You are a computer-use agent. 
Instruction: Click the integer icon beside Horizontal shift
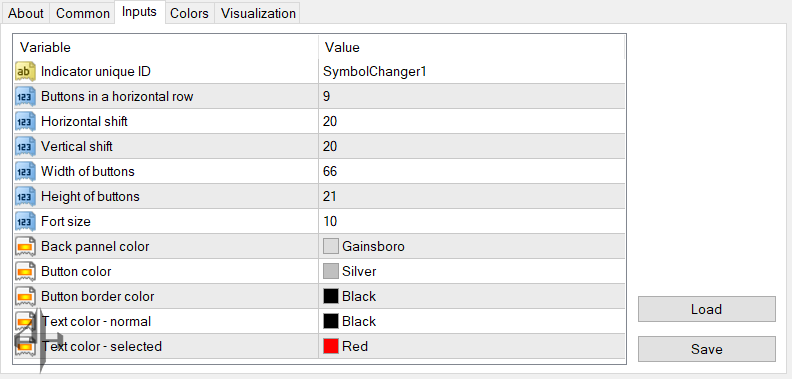coord(25,121)
